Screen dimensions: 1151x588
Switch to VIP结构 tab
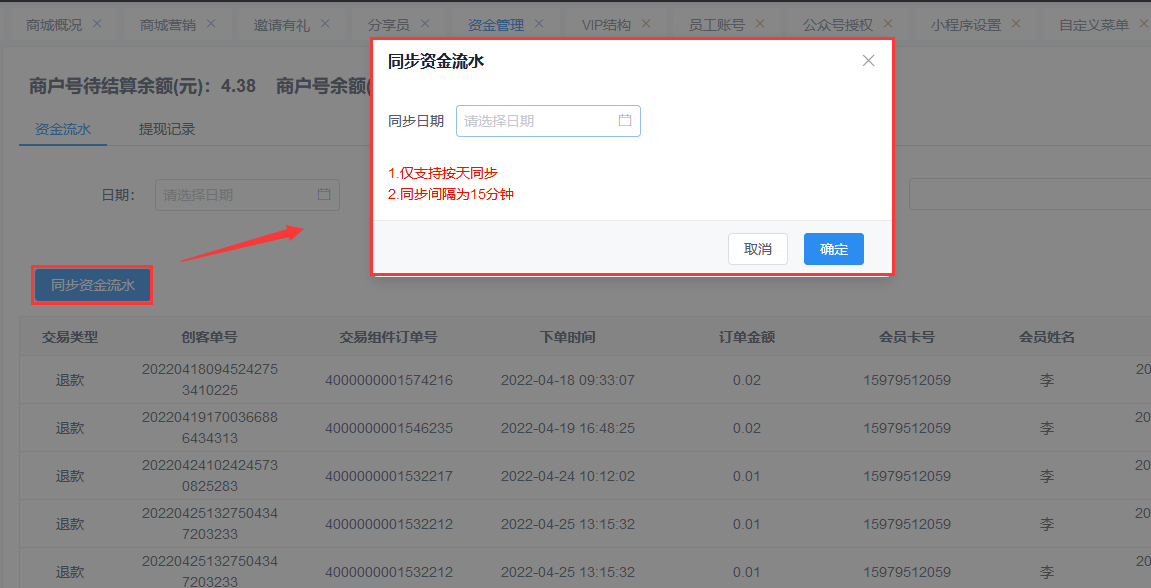(x=606, y=26)
